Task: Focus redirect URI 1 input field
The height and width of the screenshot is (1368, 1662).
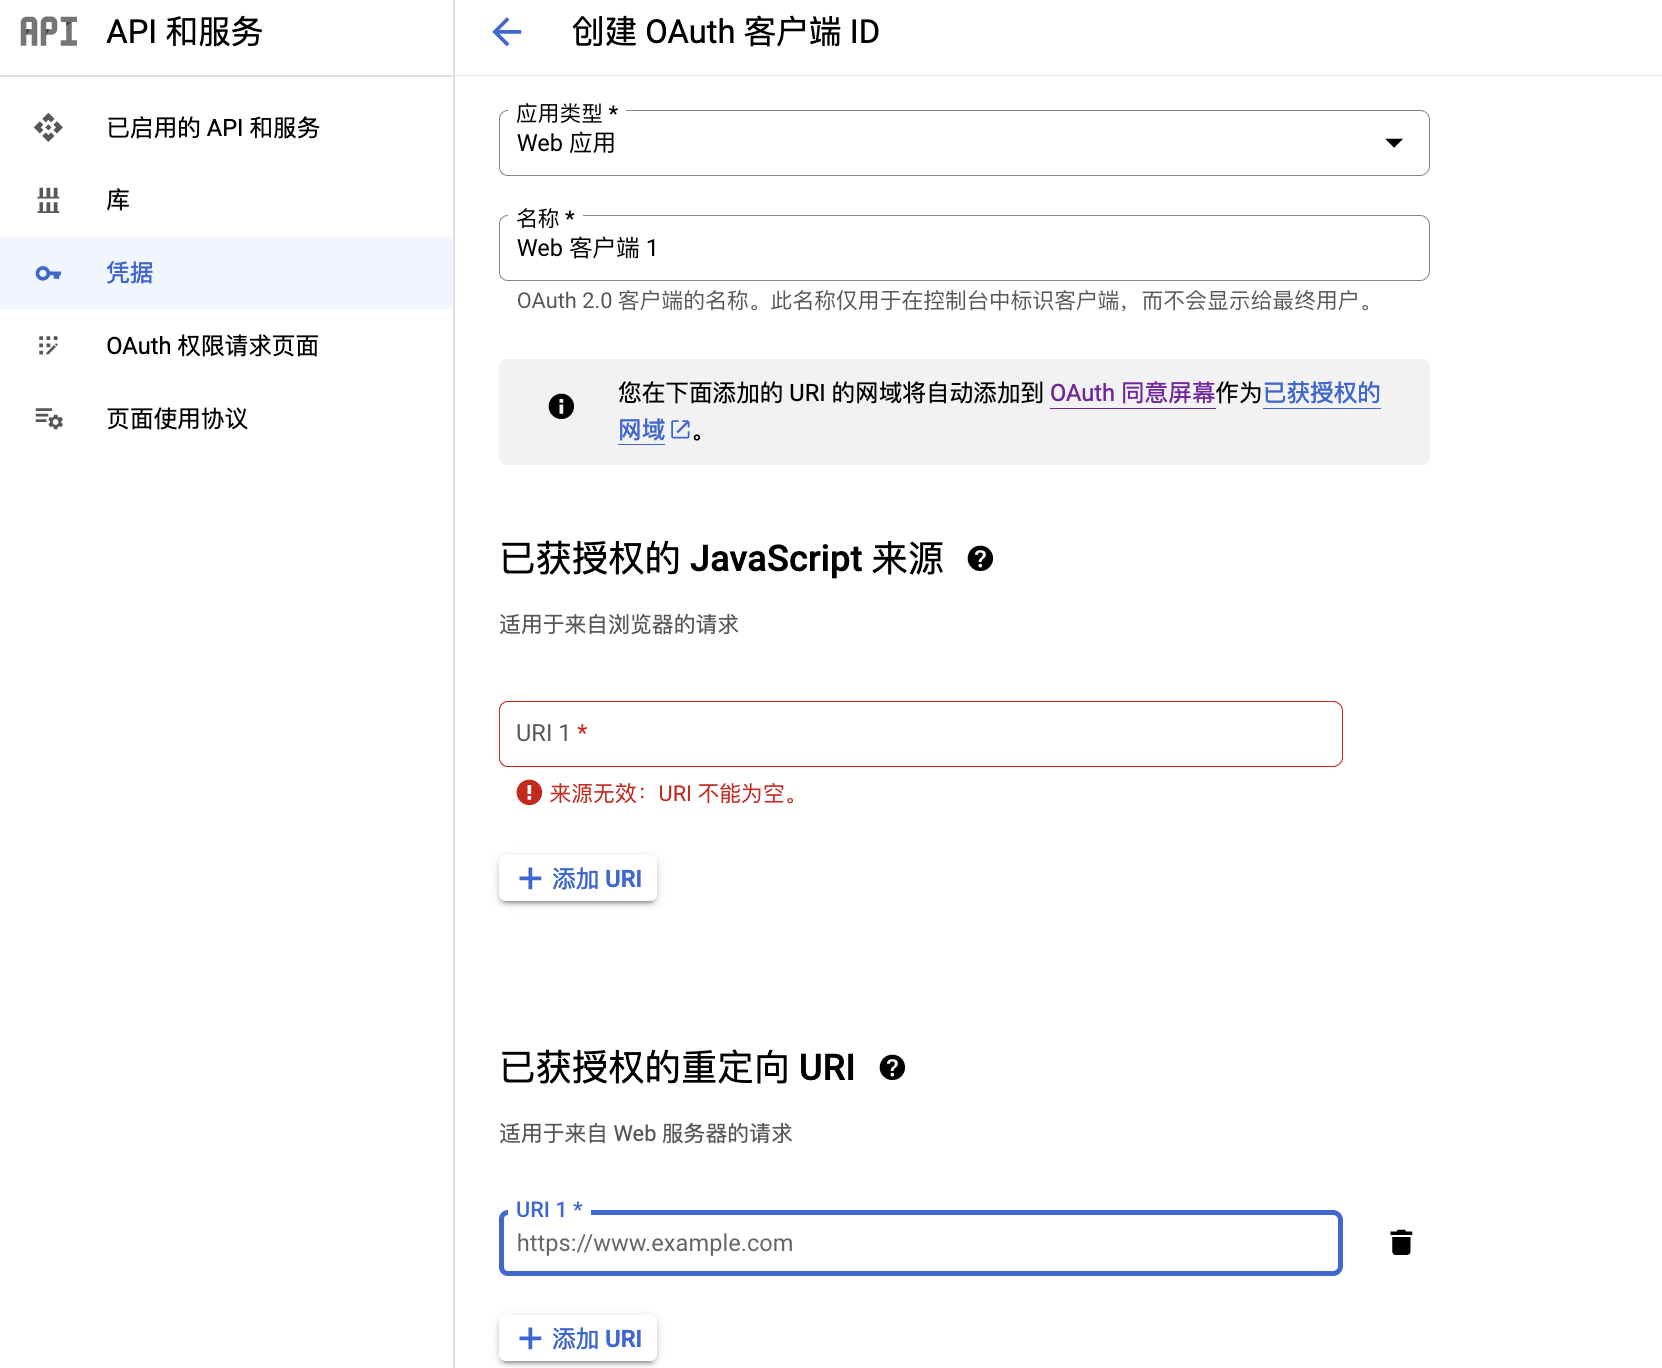Action: point(920,1243)
